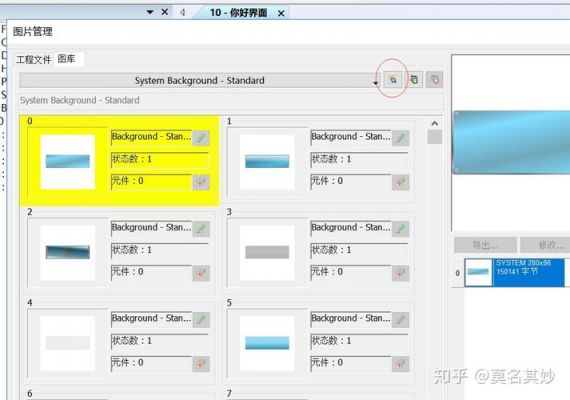Click the 状态数:1 field of picture 3
This screenshot has height=400, width=570.
359,251
